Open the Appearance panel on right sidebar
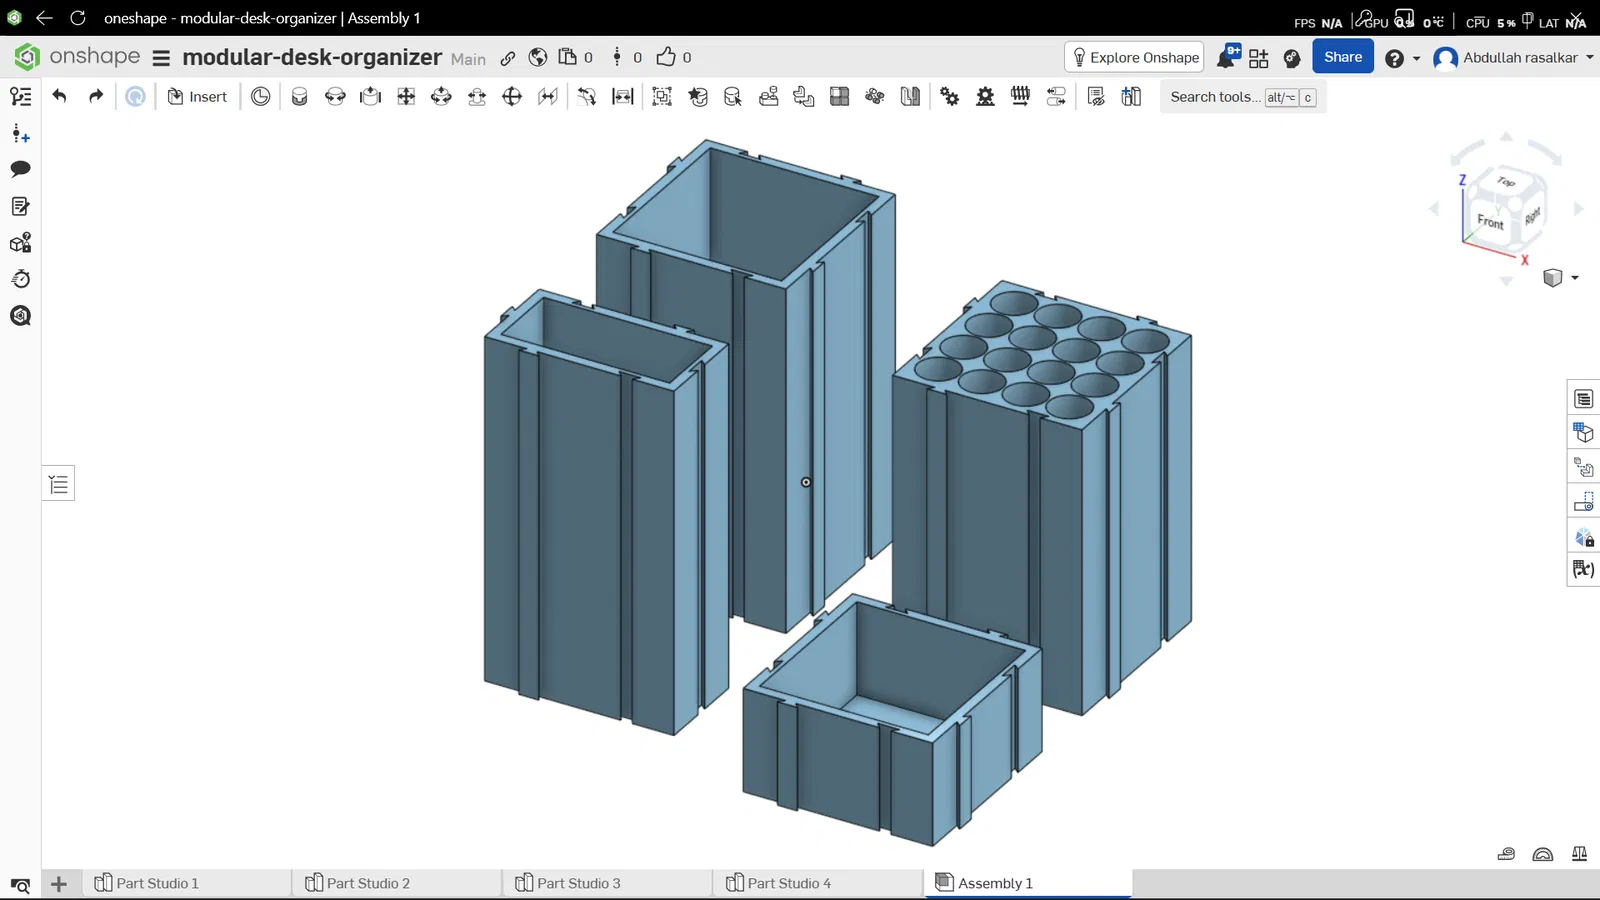The width and height of the screenshot is (1600, 900). (1584, 537)
